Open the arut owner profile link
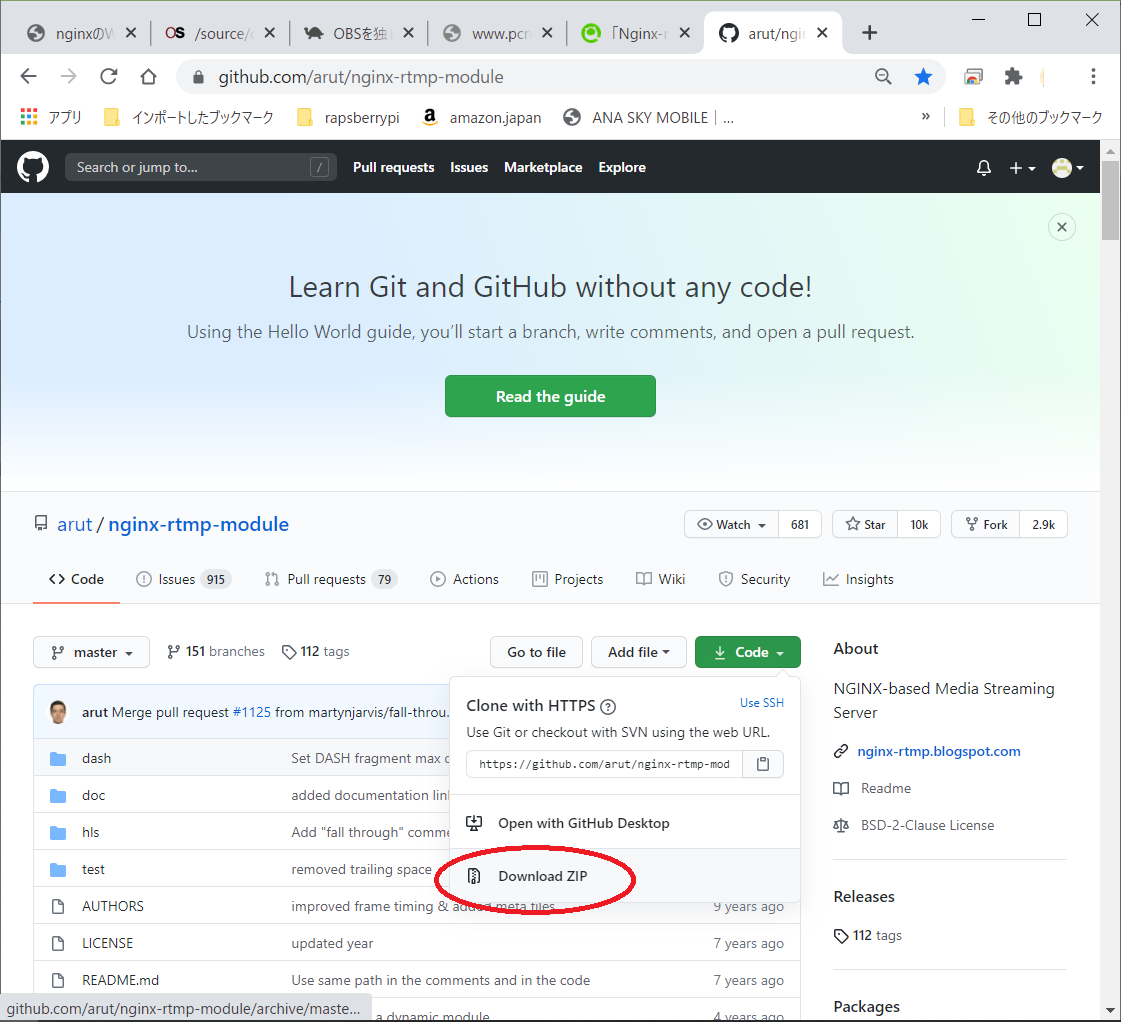 [x=74, y=525]
